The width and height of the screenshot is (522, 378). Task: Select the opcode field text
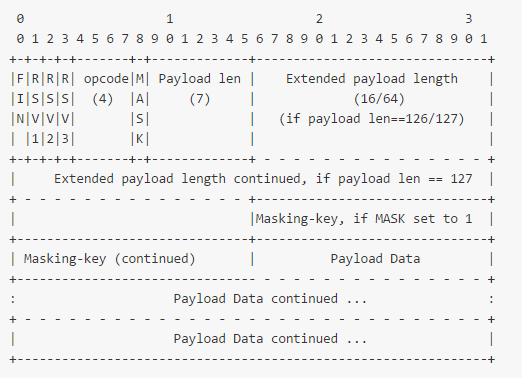tap(106, 79)
